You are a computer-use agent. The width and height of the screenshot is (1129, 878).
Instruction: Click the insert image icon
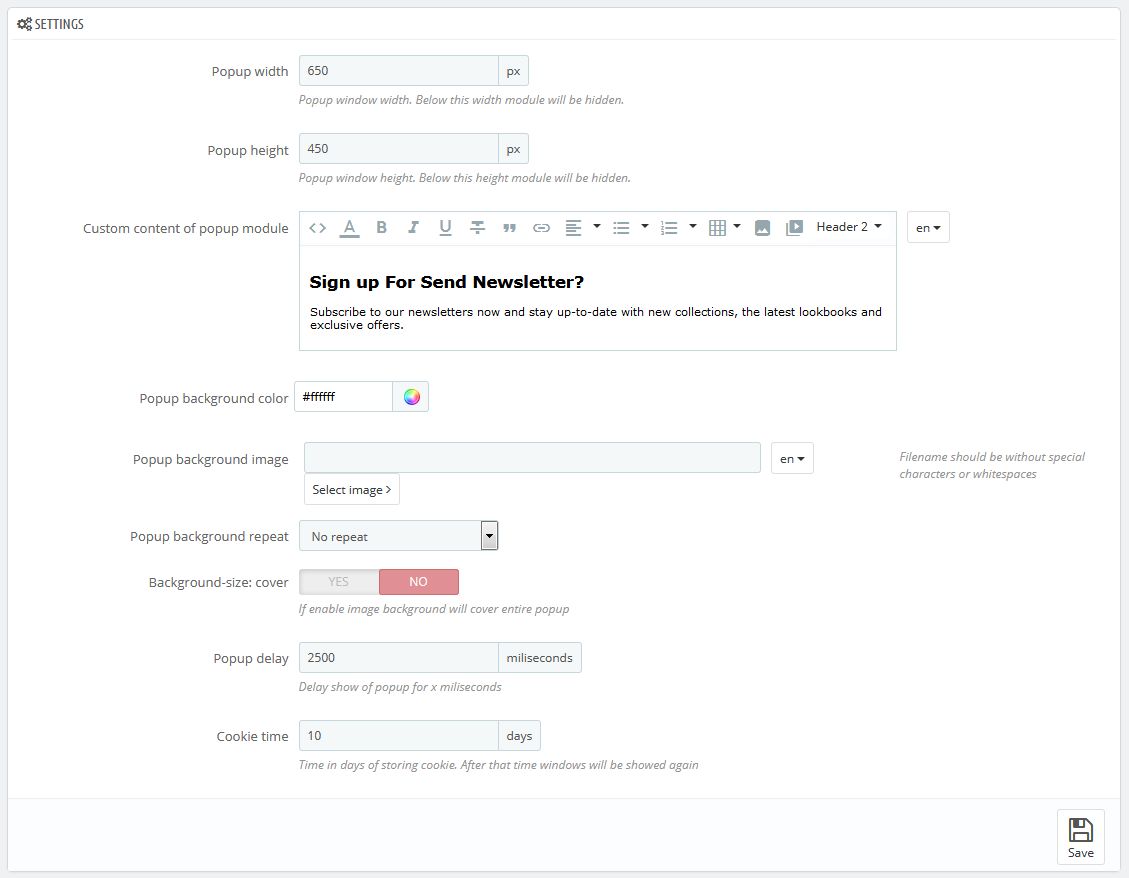tap(762, 228)
